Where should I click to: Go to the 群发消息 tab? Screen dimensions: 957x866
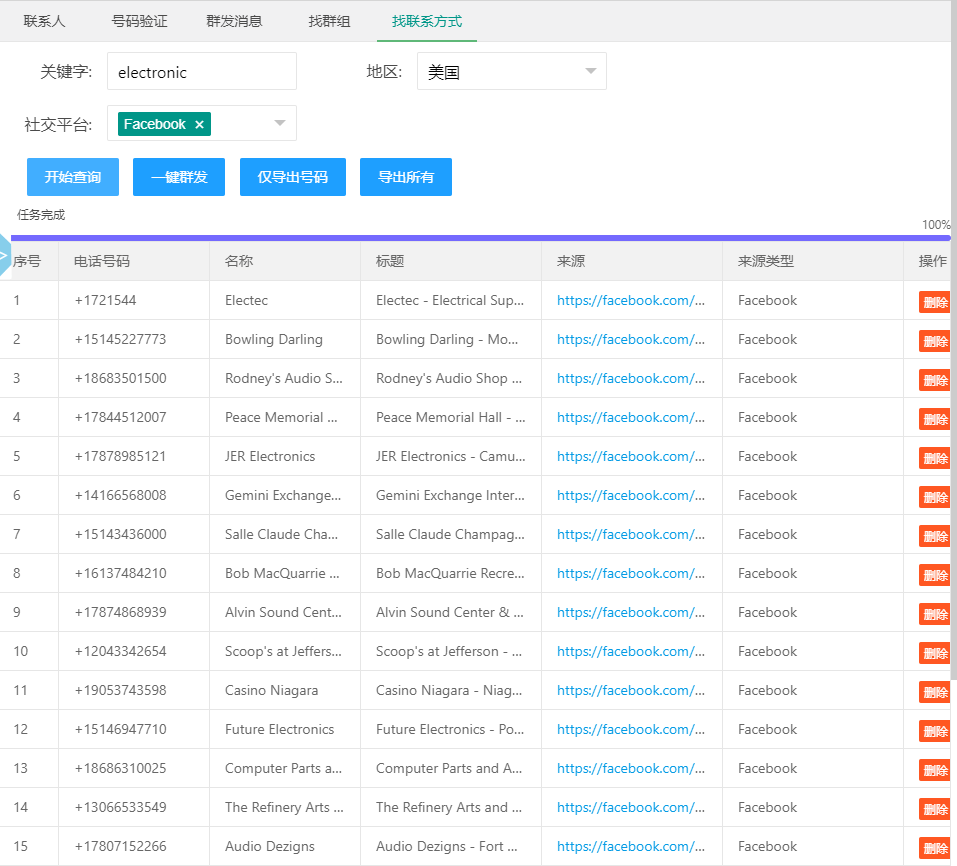[234, 21]
